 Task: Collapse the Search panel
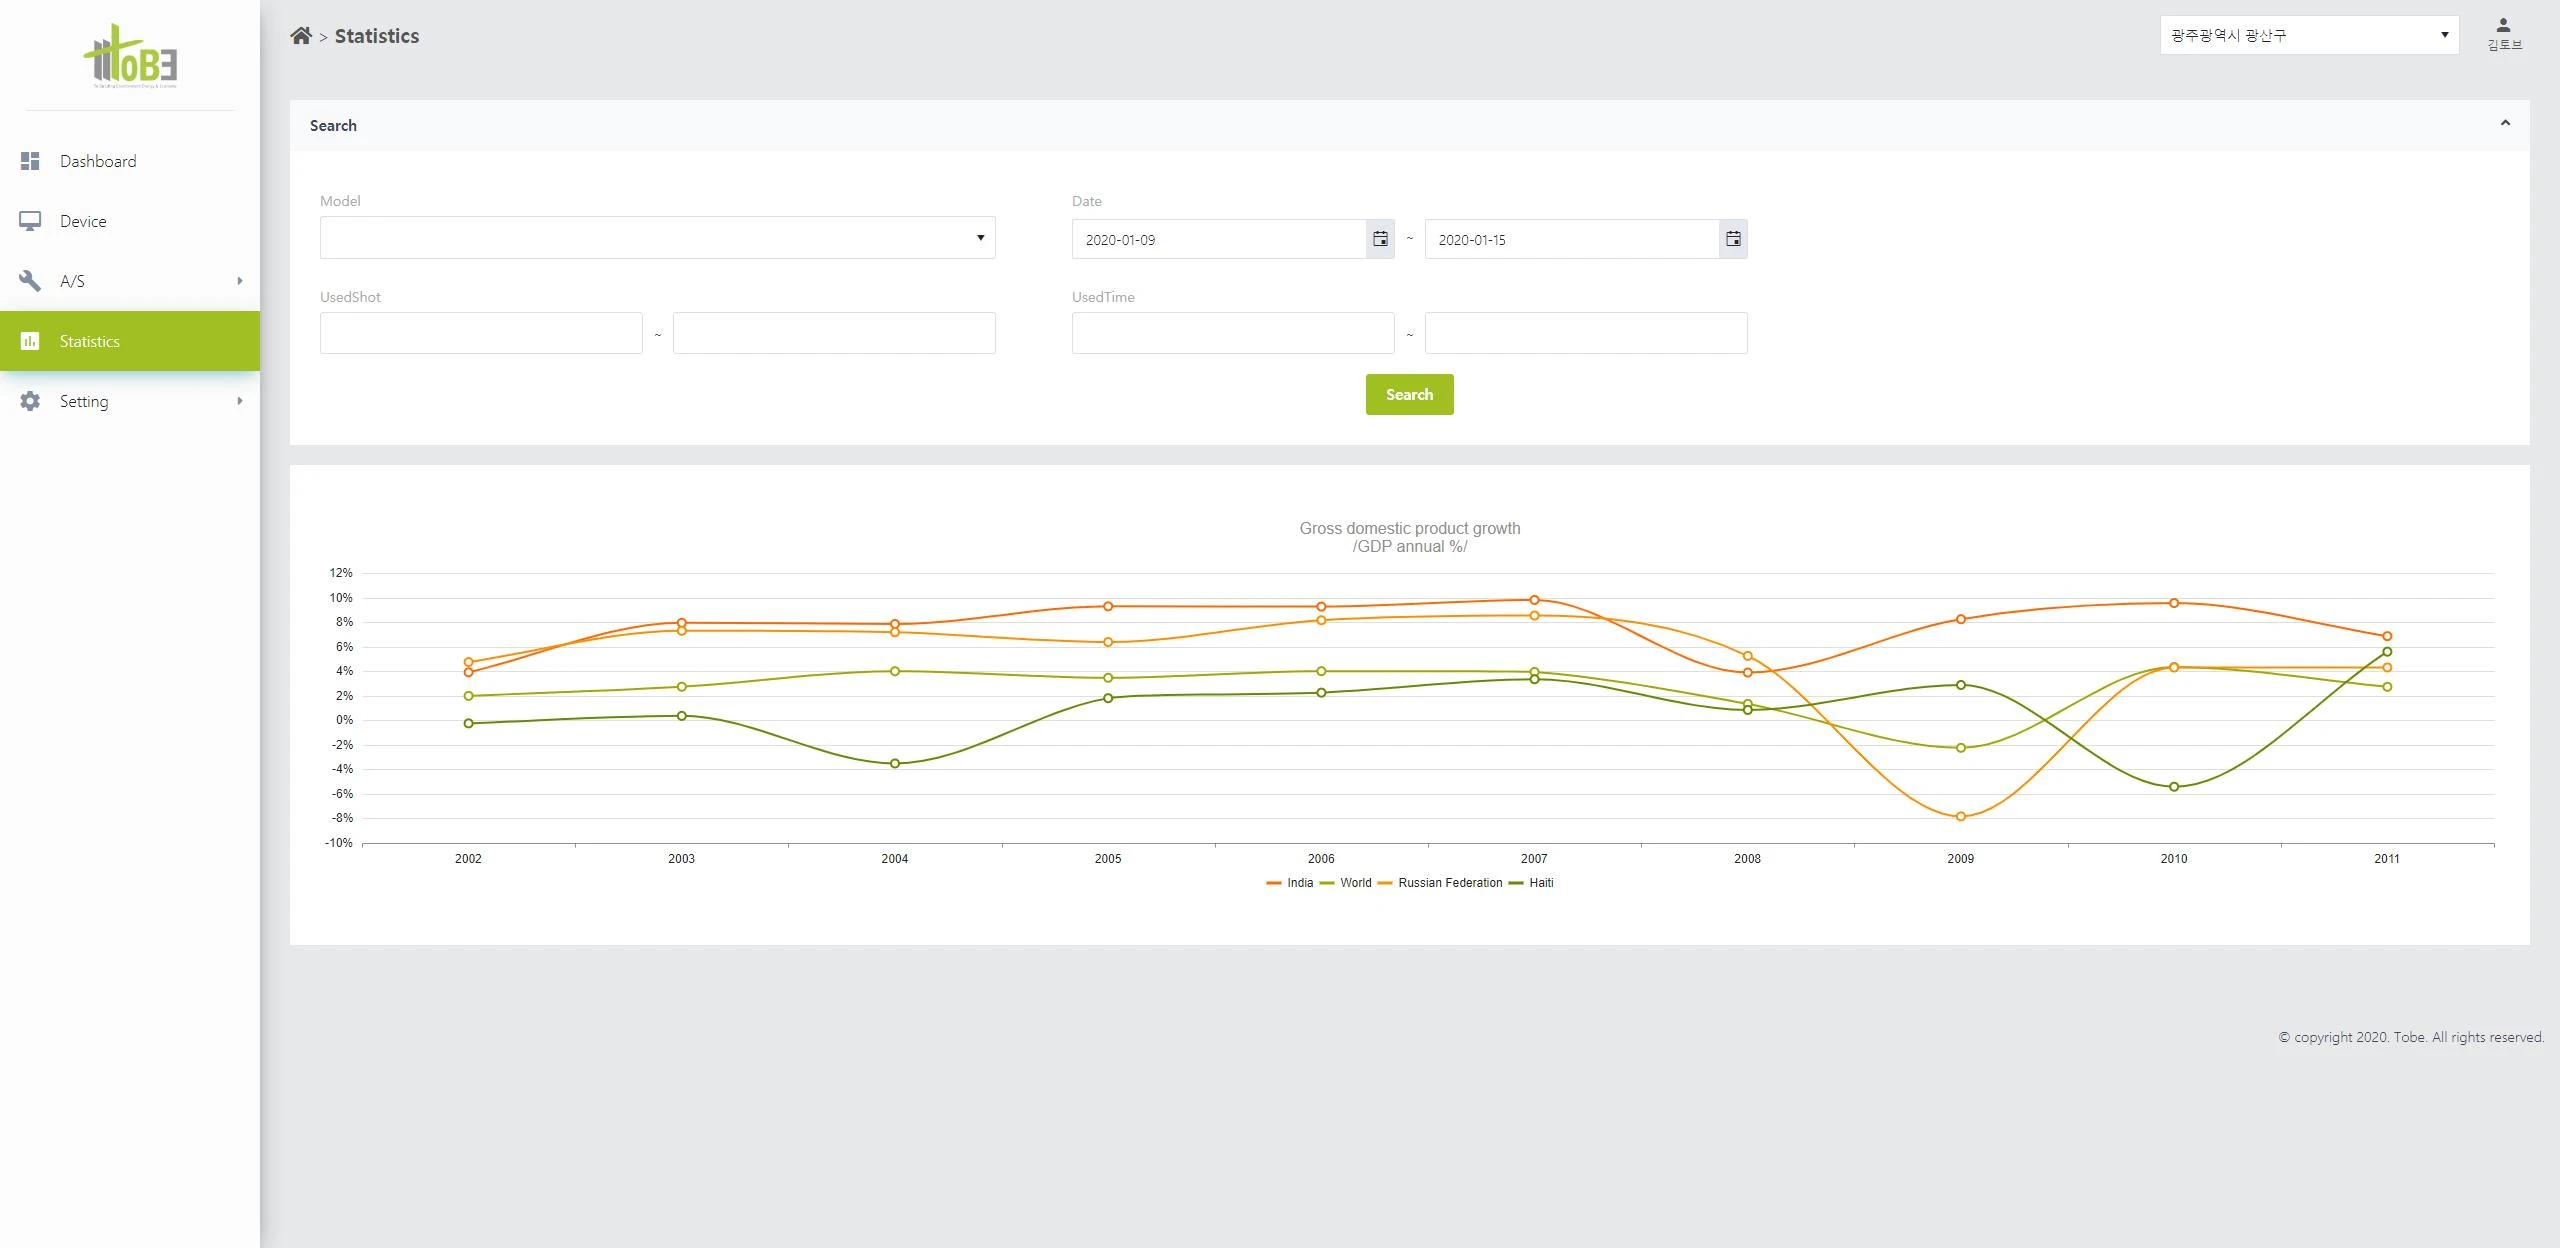click(2505, 123)
